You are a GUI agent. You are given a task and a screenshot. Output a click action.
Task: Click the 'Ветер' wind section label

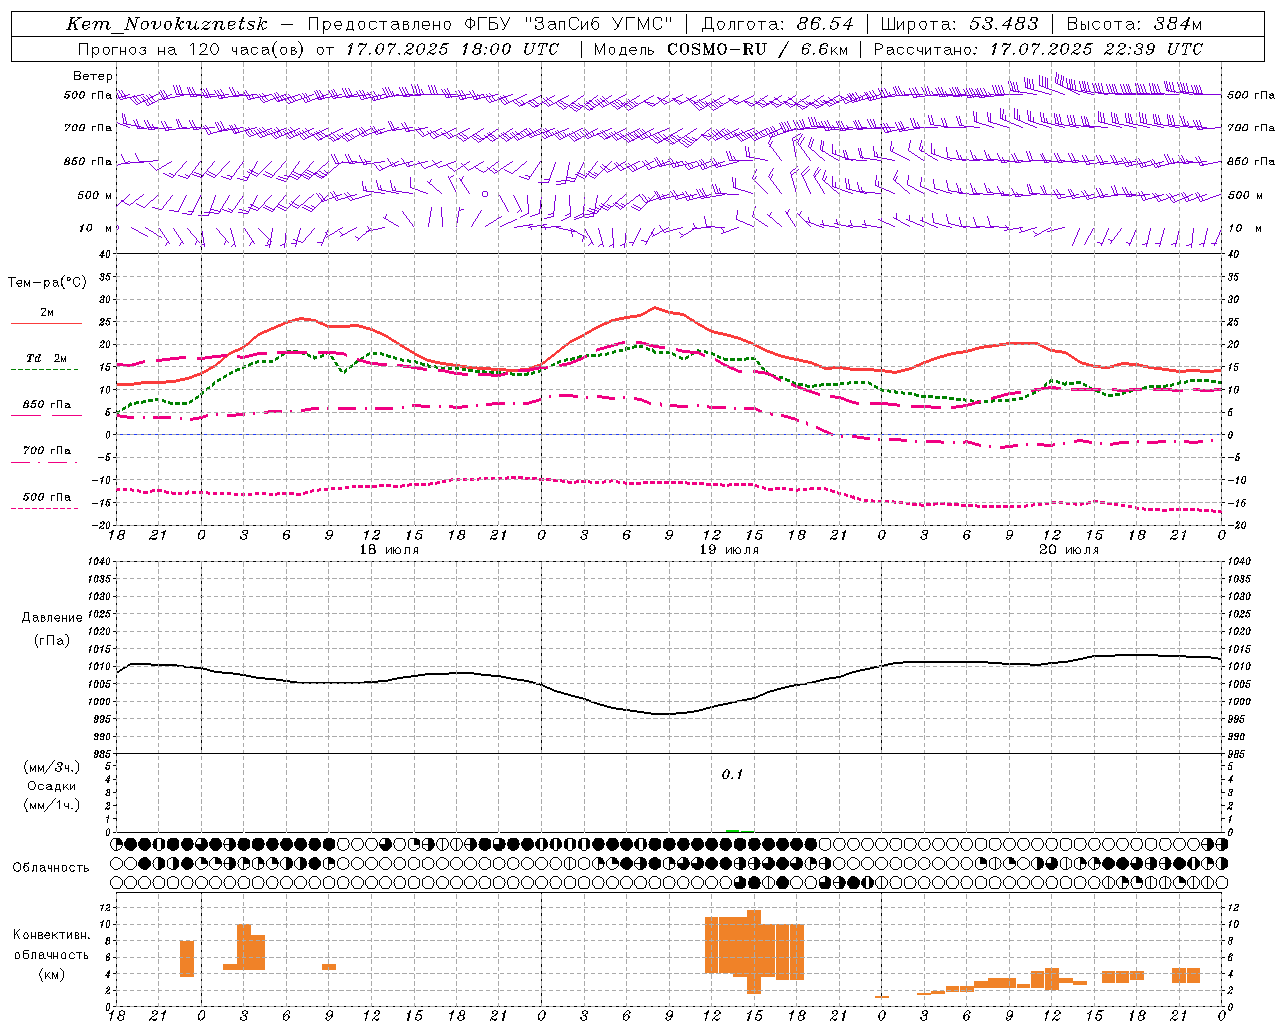[x=93, y=76]
